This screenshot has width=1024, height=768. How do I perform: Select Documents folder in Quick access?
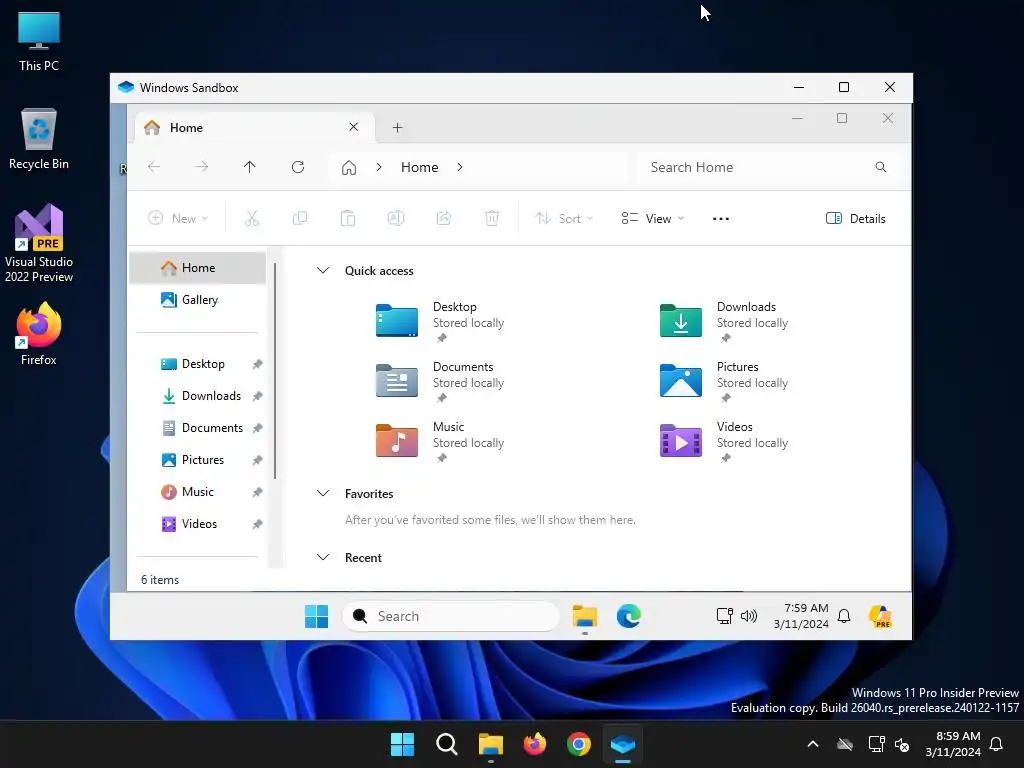pos(441,381)
